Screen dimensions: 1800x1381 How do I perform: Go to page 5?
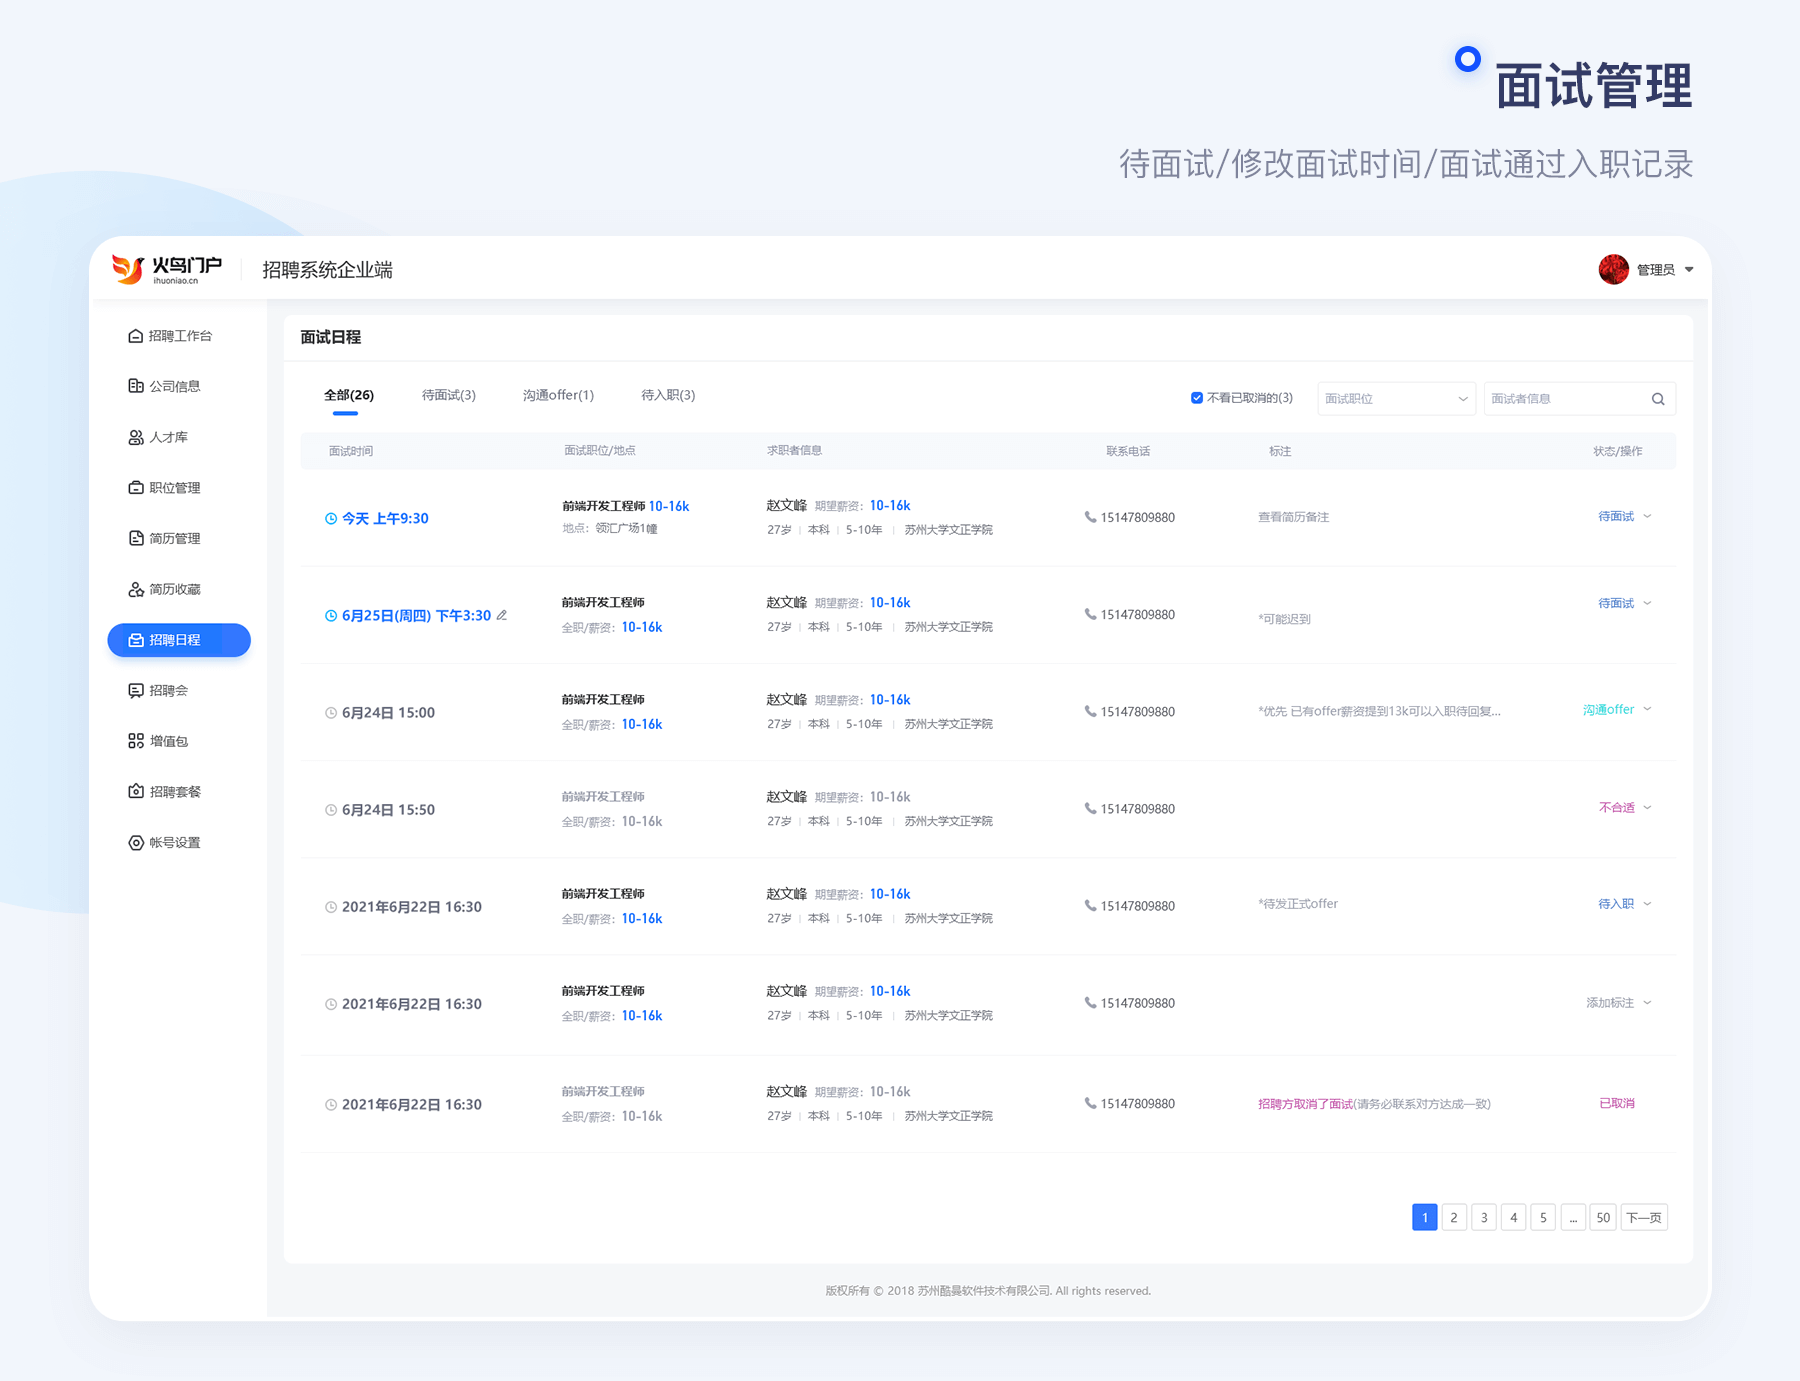[1543, 1217]
